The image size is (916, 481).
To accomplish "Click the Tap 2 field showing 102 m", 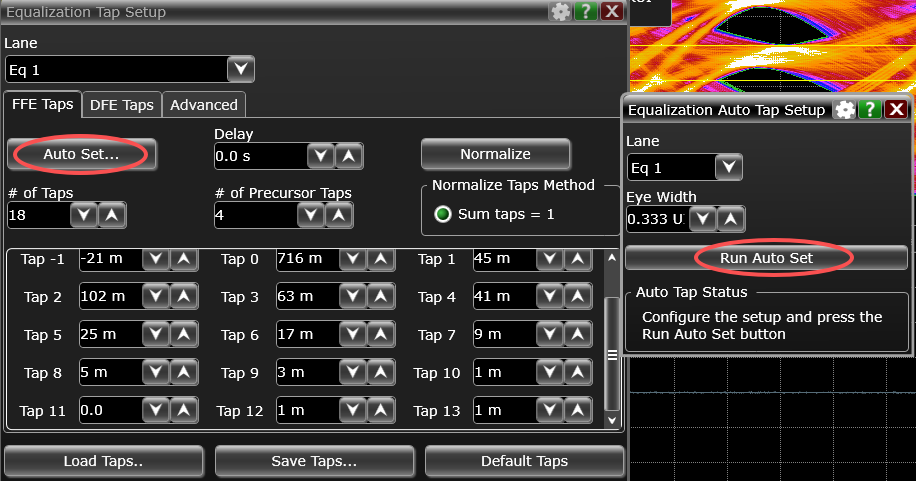I will point(111,297).
